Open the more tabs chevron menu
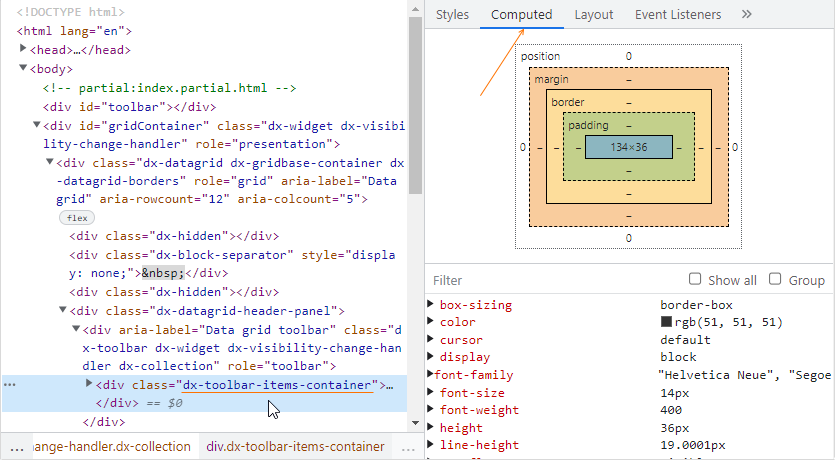The image size is (835, 460). 746,14
